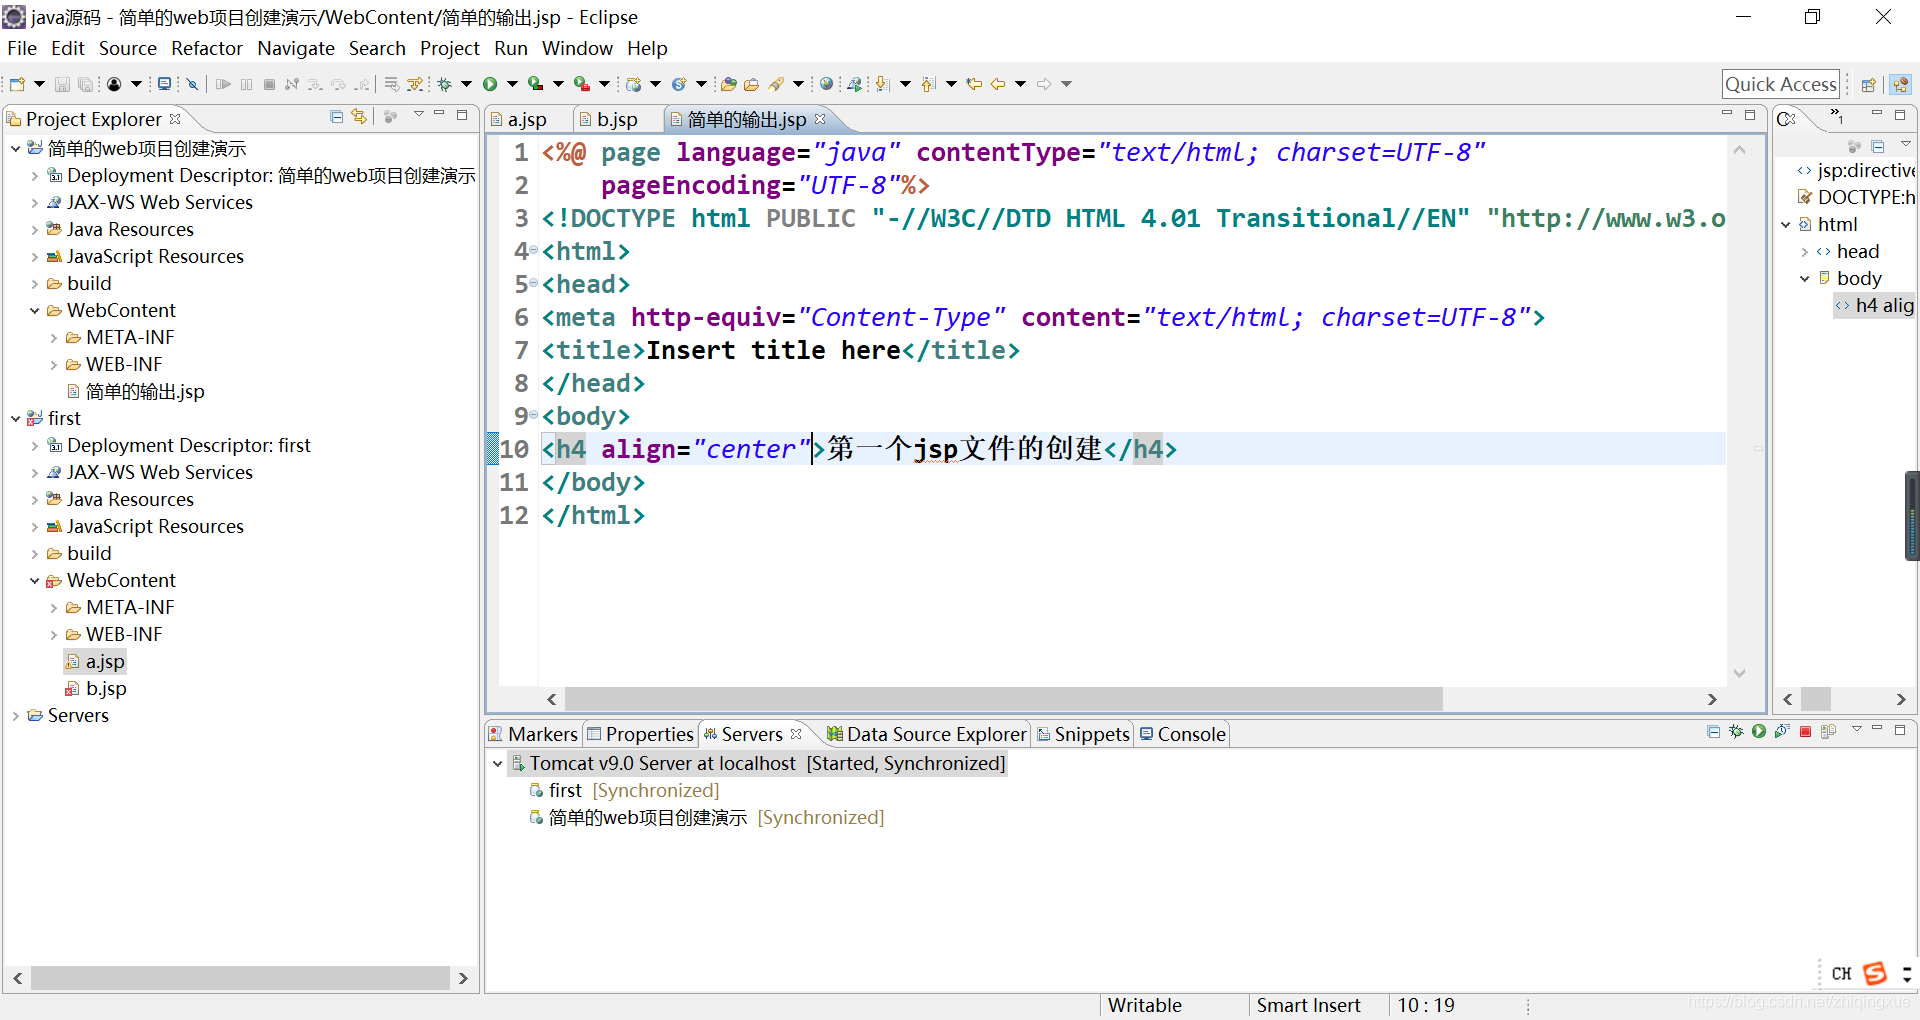The height and width of the screenshot is (1020, 1920).
Task: Click the Quick Access search field
Action: pyautogui.click(x=1781, y=85)
